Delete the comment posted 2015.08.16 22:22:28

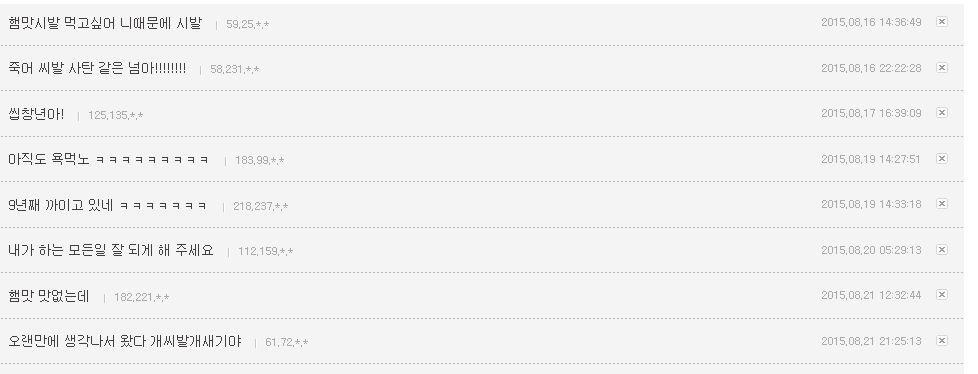click(942, 67)
